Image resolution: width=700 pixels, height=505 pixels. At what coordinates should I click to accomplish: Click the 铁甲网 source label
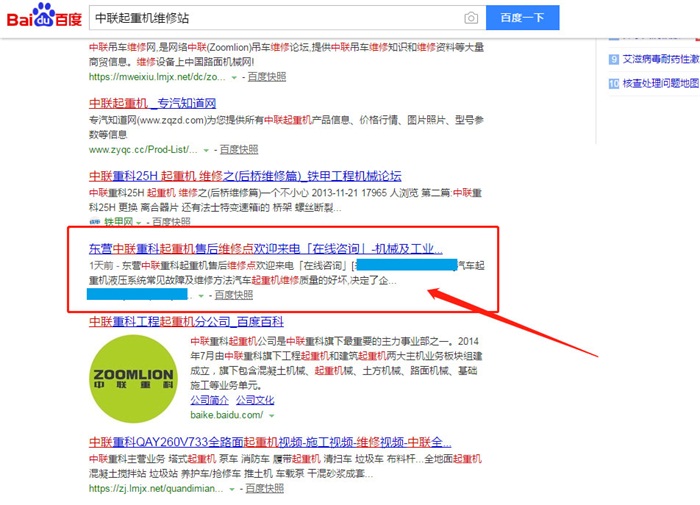tap(119, 221)
